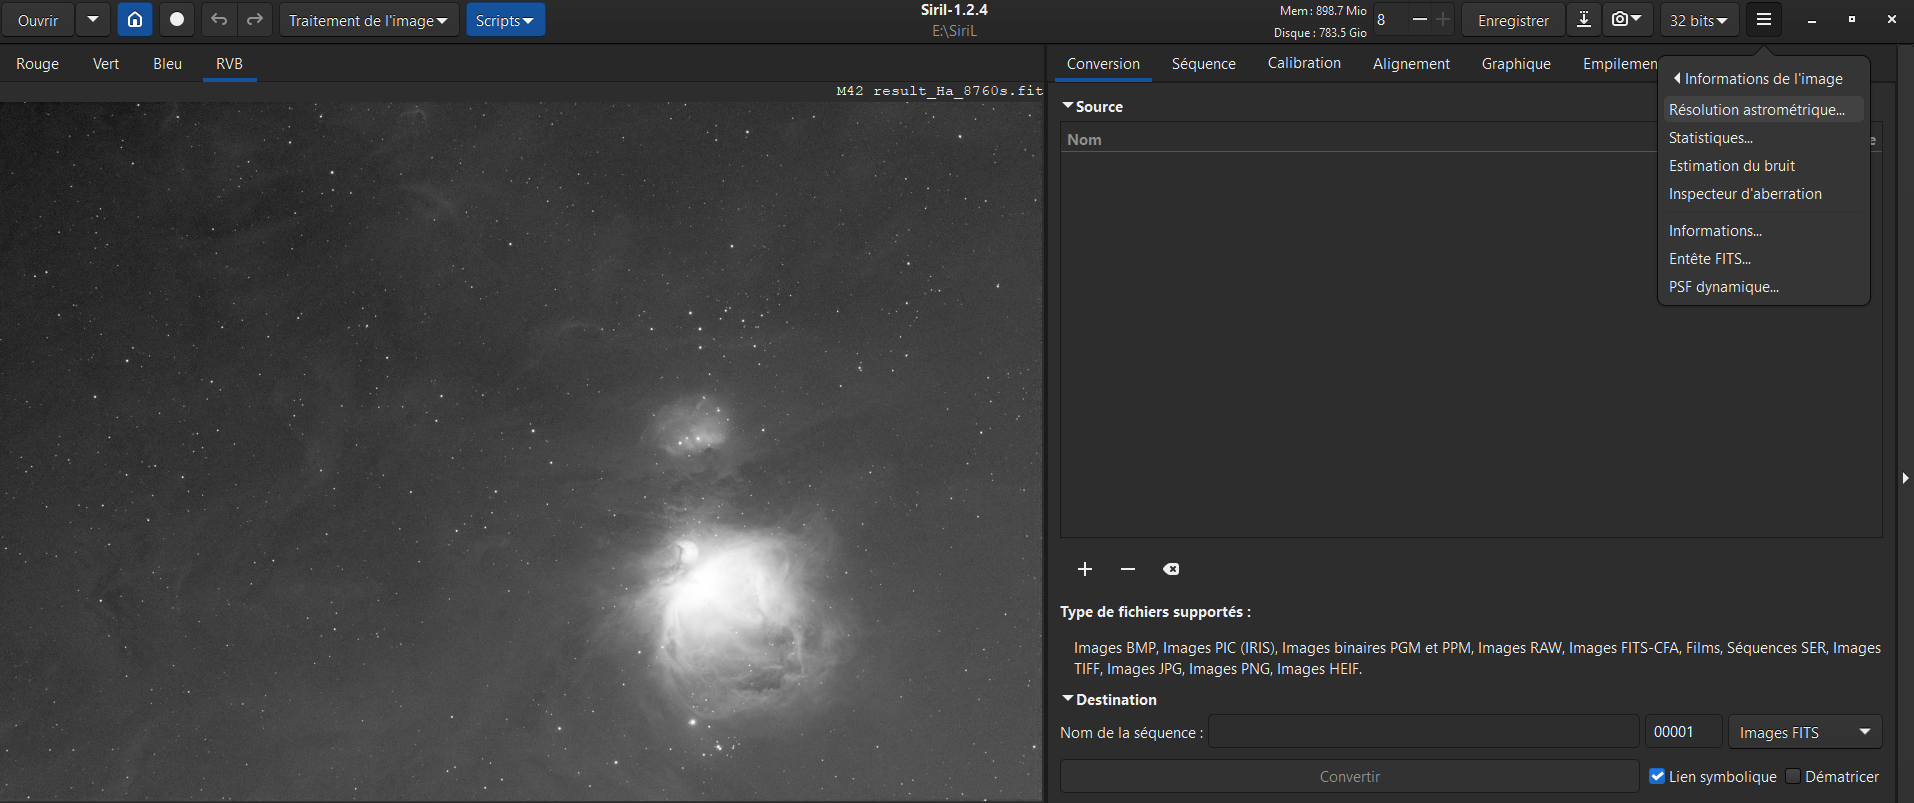Open the camera snapshot menu
Viewport: 1914px width, 803px height.
1626,20
